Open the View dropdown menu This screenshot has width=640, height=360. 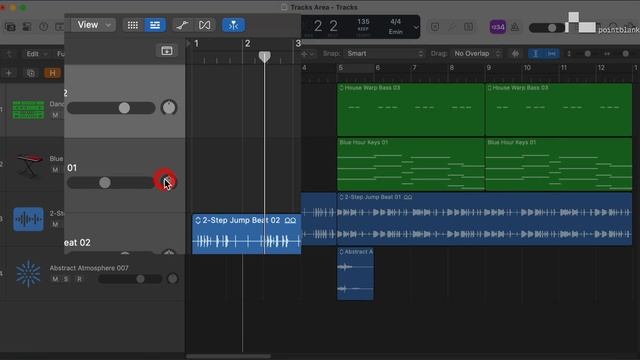[93, 25]
